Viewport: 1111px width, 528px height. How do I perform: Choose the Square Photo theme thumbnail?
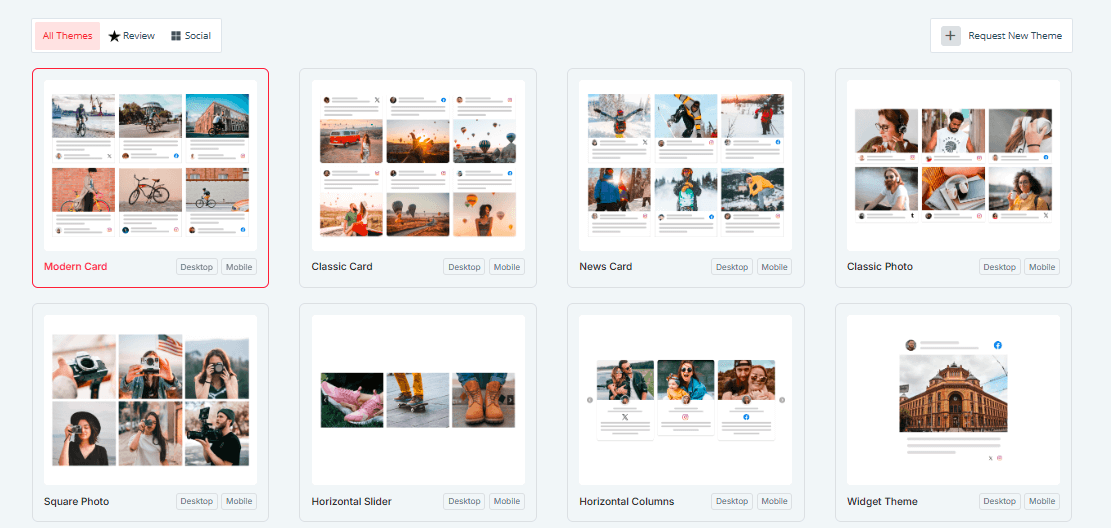click(150, 400)
